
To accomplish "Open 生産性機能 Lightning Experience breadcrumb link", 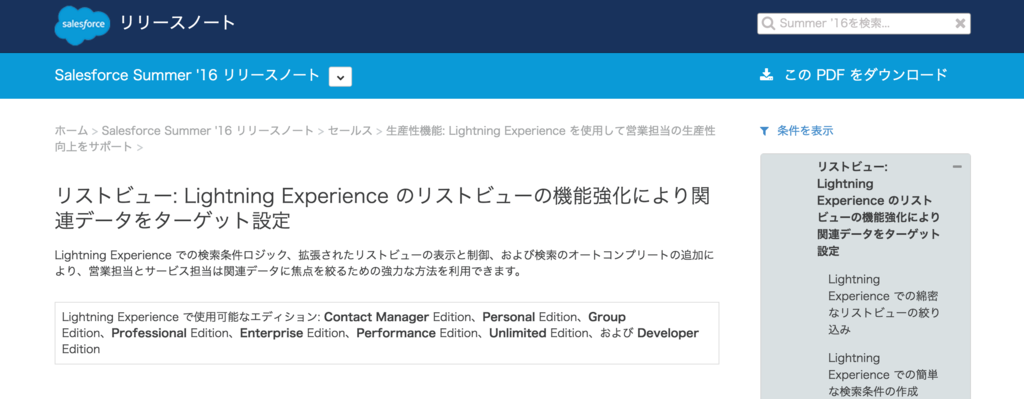I will (x=385, y=138).
